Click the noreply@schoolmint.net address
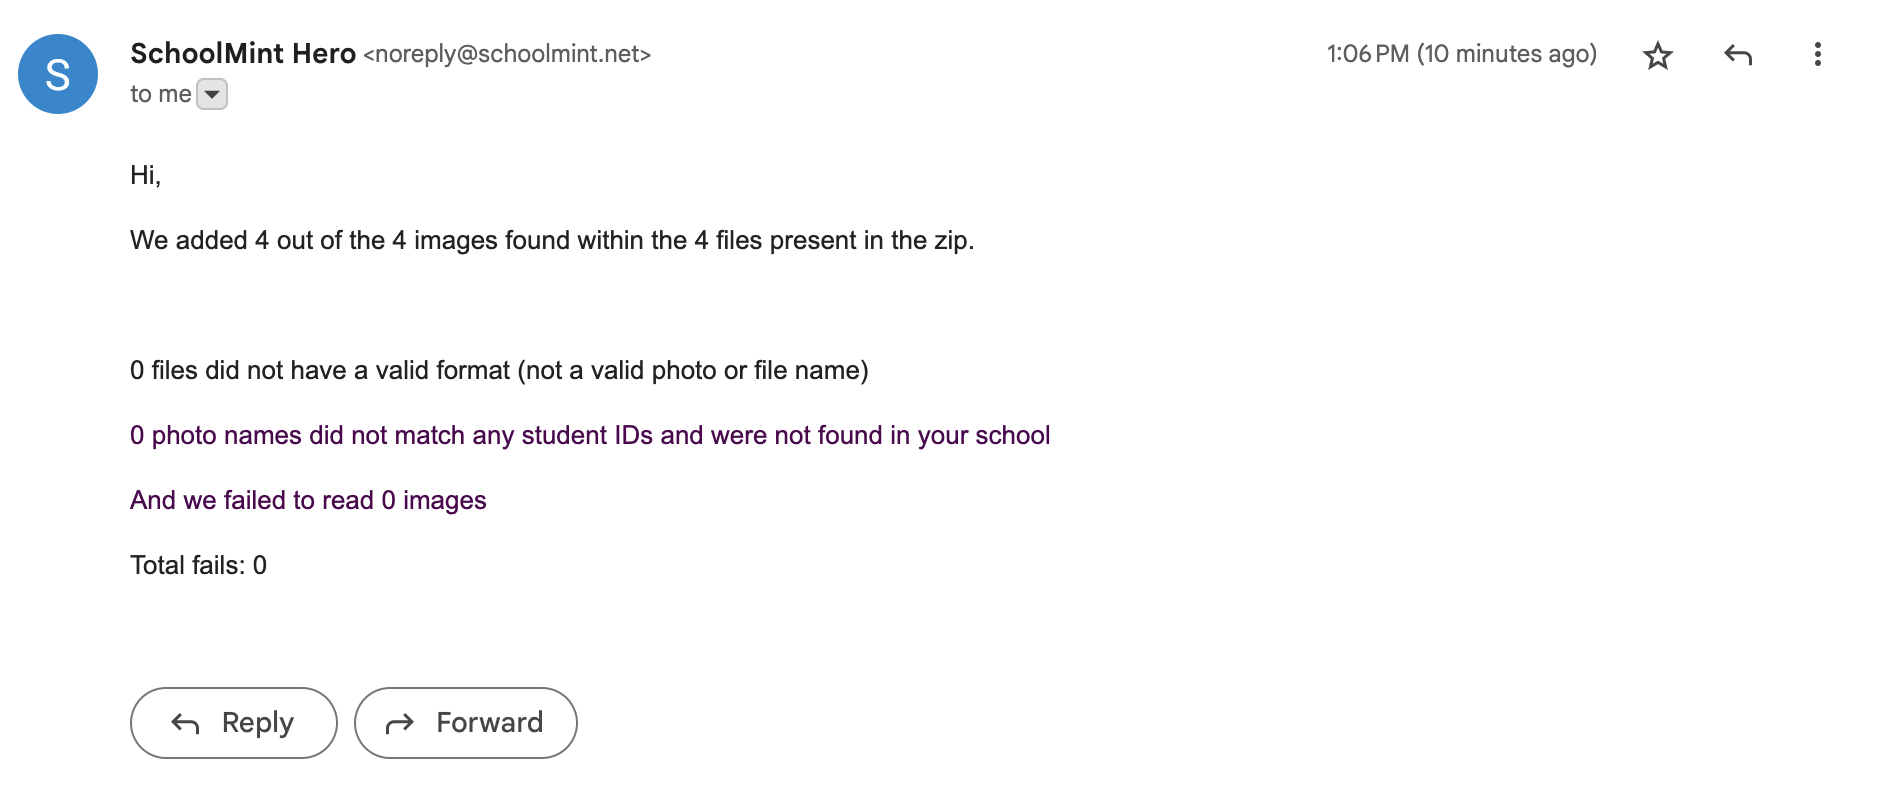 [507, 54]
